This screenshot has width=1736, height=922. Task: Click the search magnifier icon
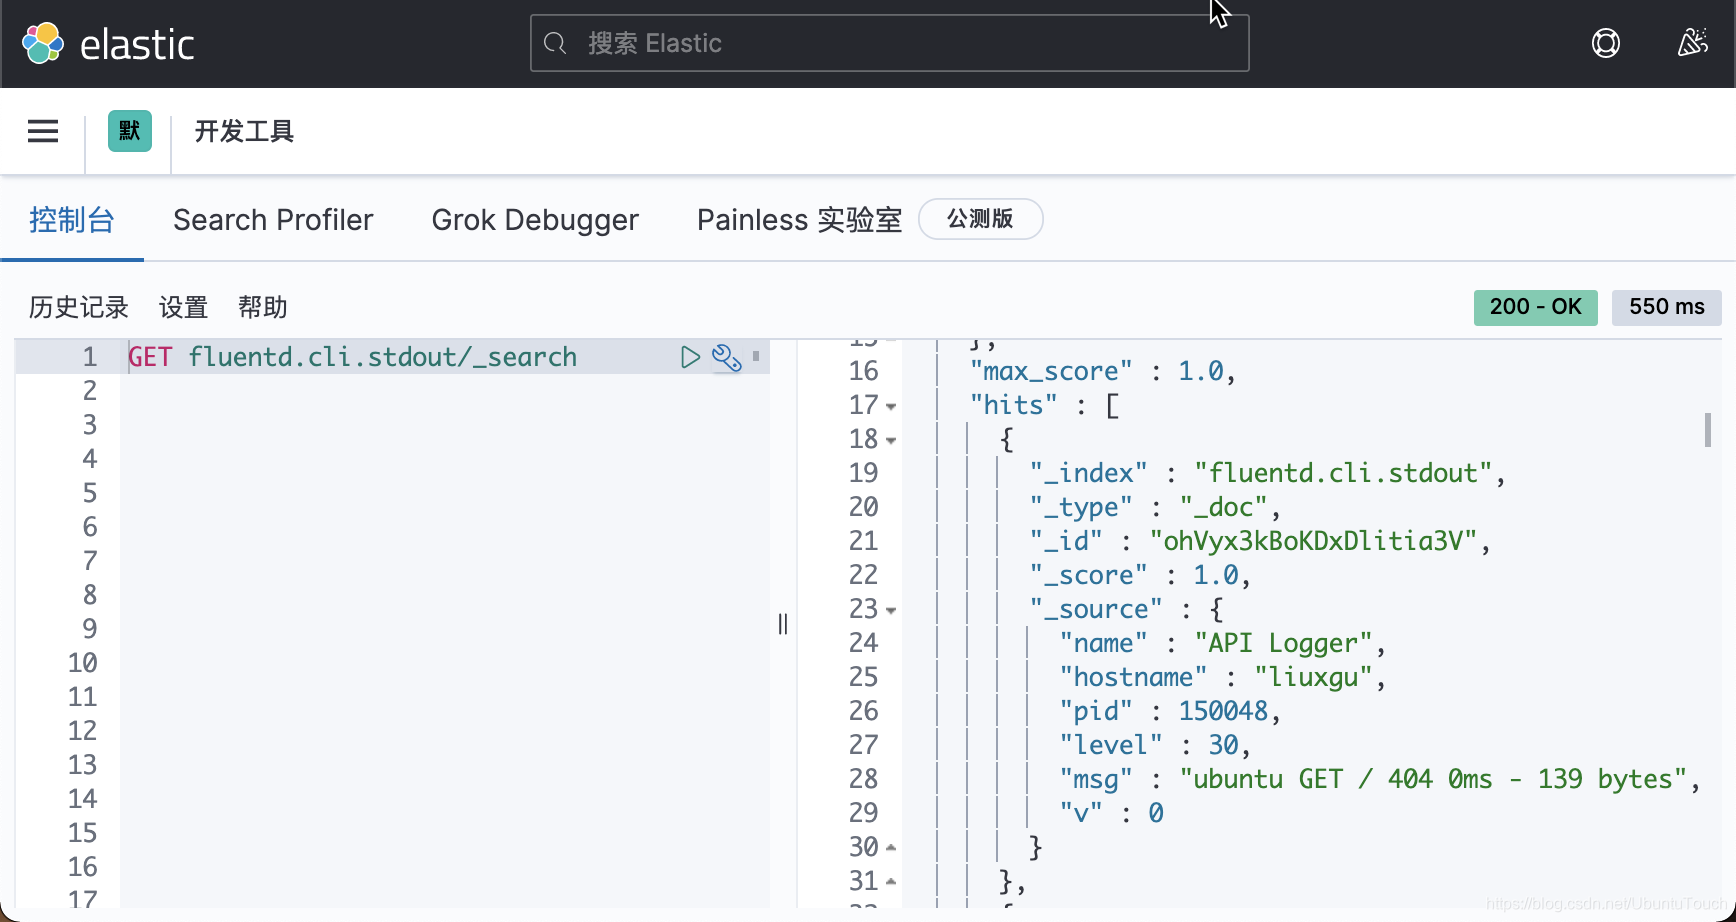tap(555, 43)
